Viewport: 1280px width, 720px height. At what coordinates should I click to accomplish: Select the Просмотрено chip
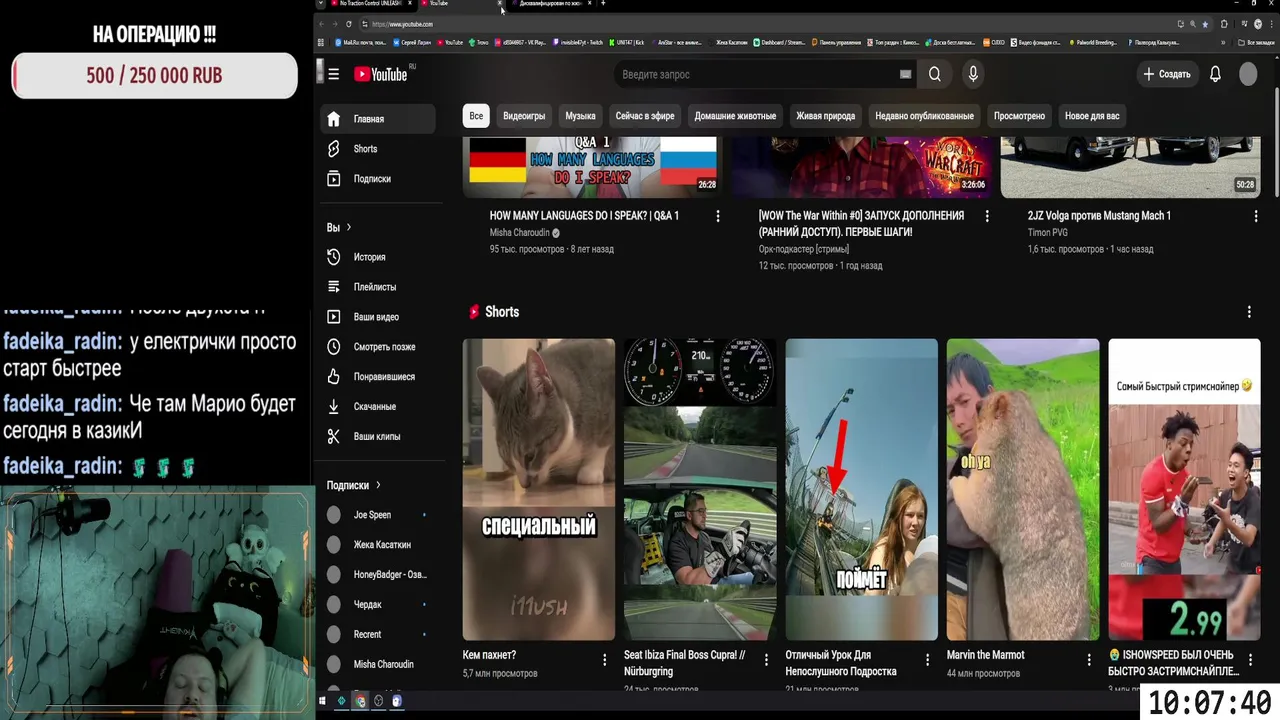click(1019, 116)
